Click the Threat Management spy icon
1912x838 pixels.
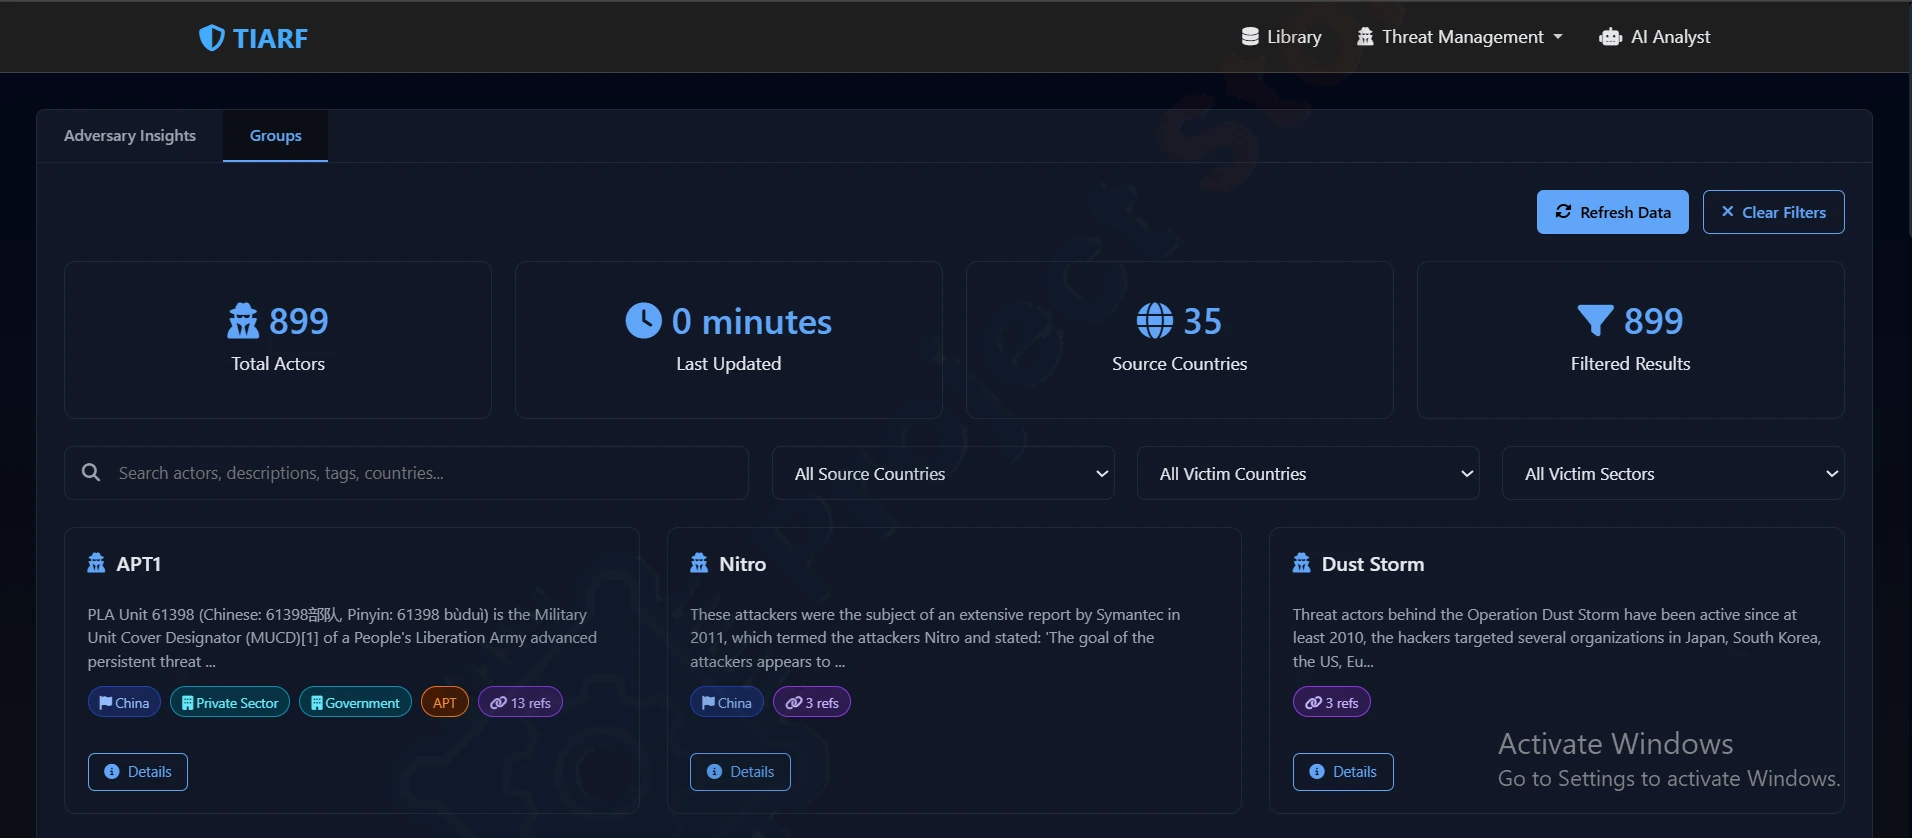coord(1365,37)
